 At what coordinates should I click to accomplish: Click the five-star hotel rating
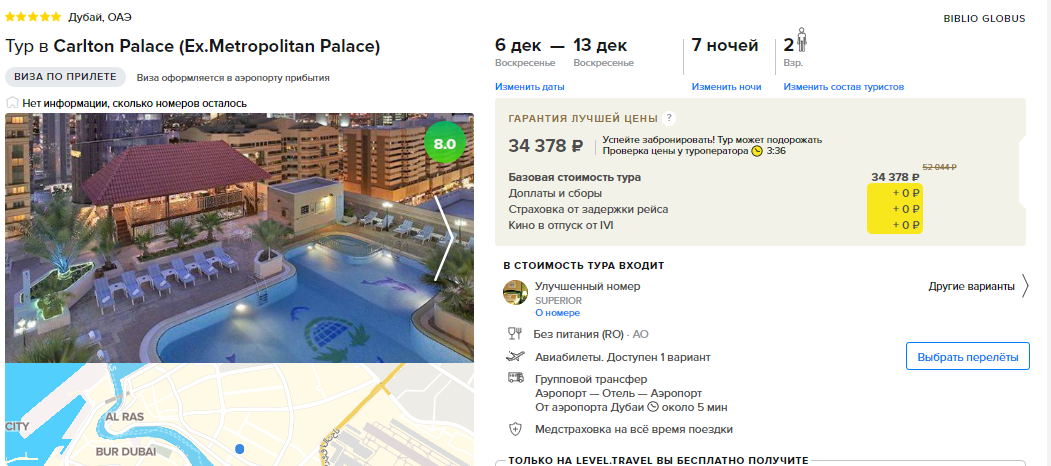point(34,17)
